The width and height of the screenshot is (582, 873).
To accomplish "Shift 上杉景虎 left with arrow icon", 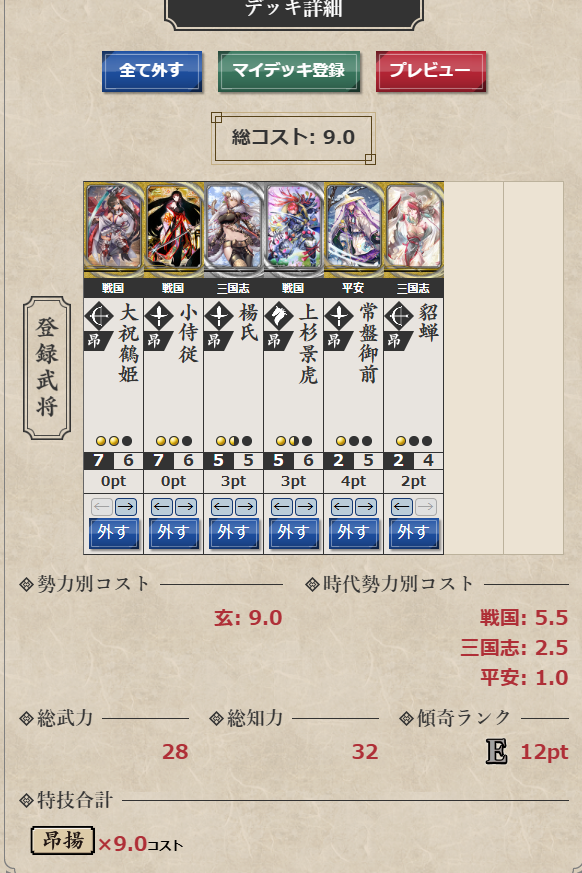I will (282, 507).
